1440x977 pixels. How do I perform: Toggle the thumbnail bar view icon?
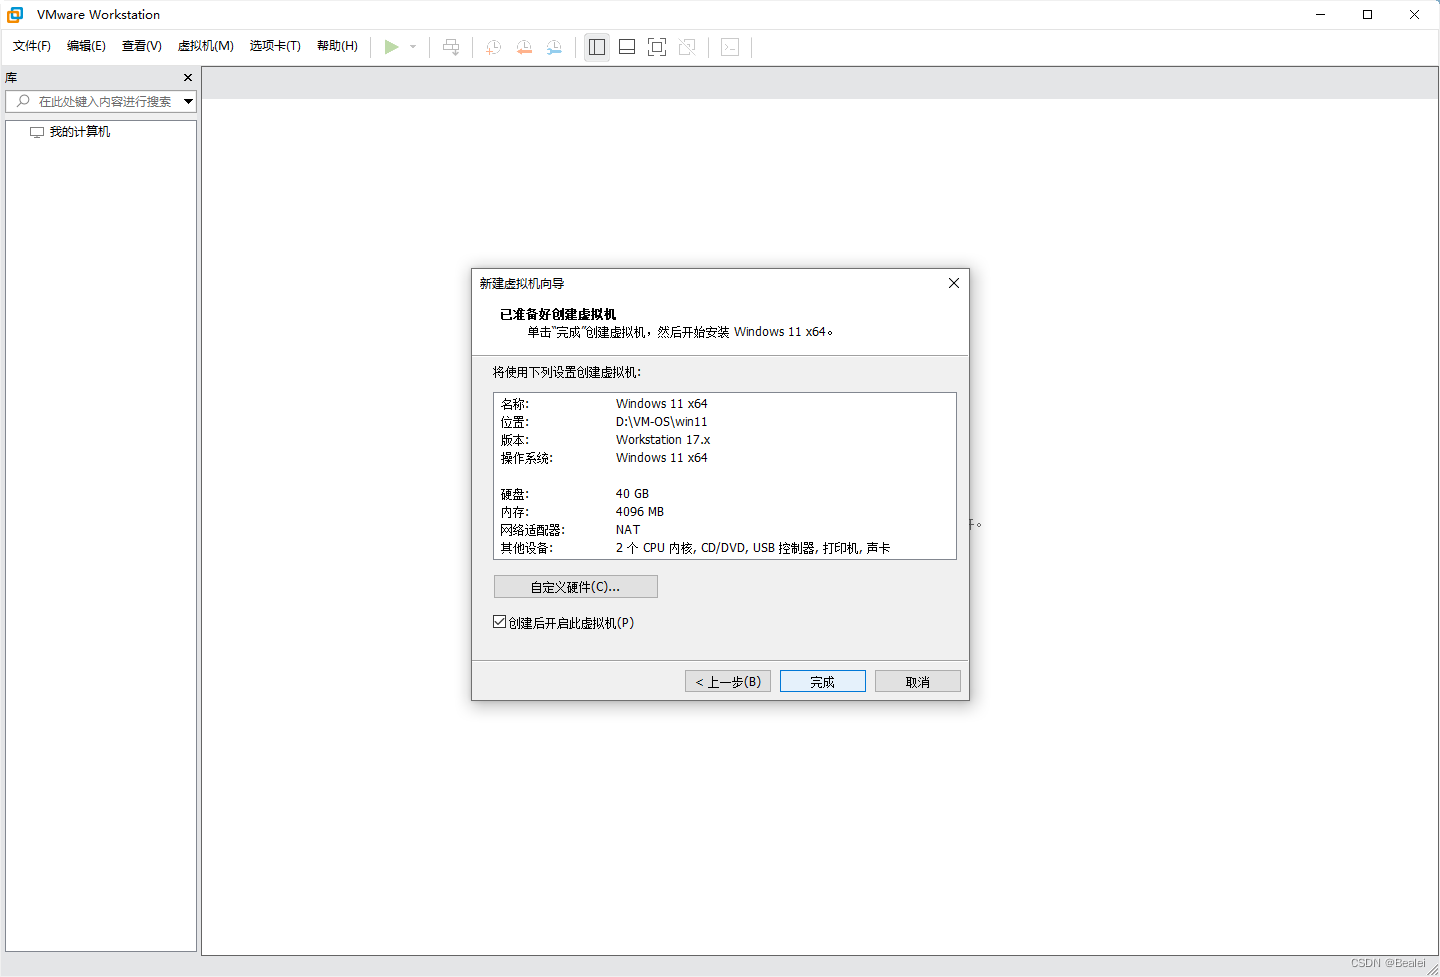(627, 47)
